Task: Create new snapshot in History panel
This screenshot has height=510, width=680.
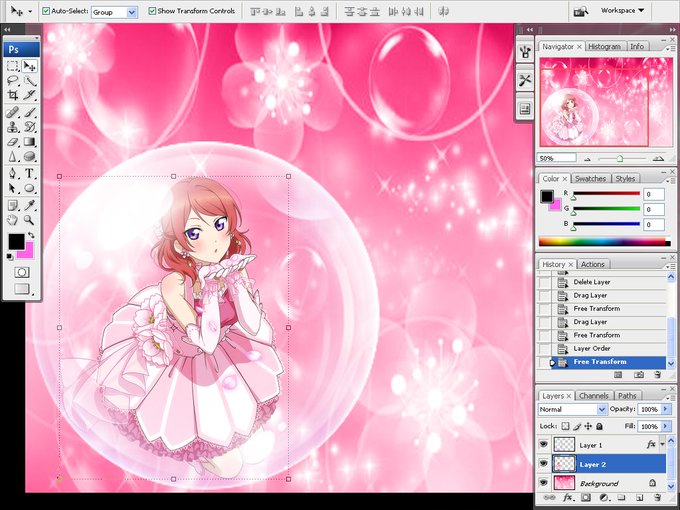Action: pos(639,375)
